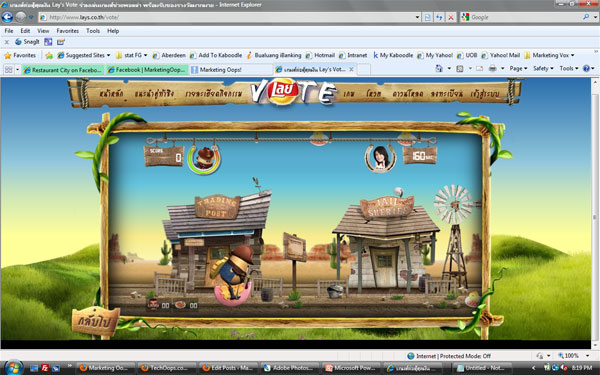Open the command bar Tools dropdown

pyautogui.click(x=569, y=68)
